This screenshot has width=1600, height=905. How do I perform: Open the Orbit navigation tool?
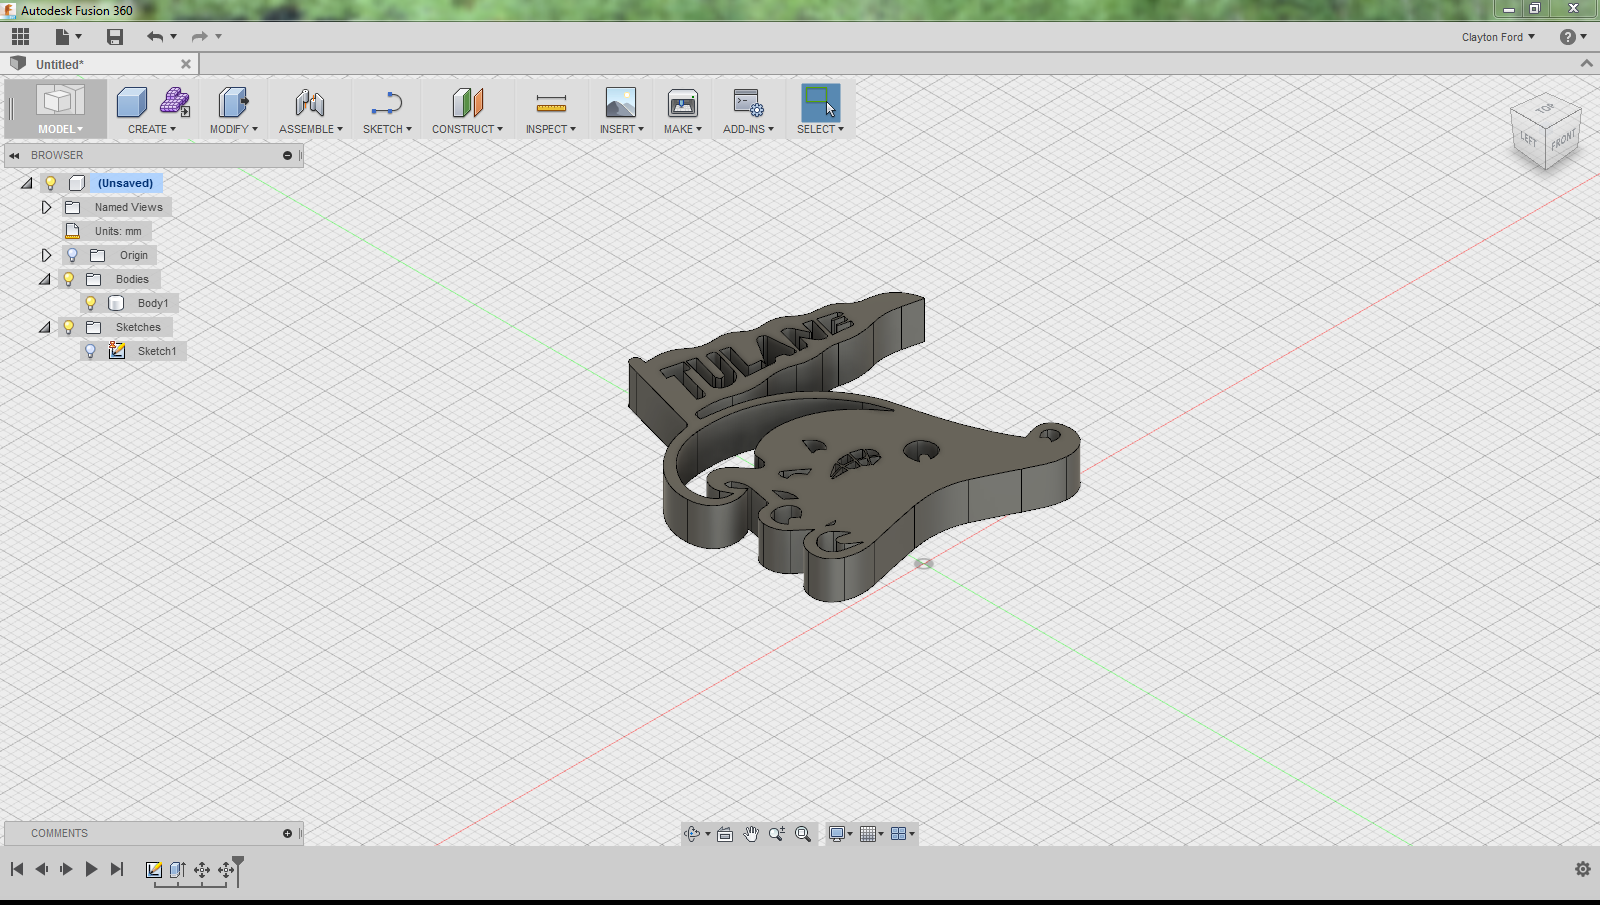pyautogui.click(x=692, y=834)
